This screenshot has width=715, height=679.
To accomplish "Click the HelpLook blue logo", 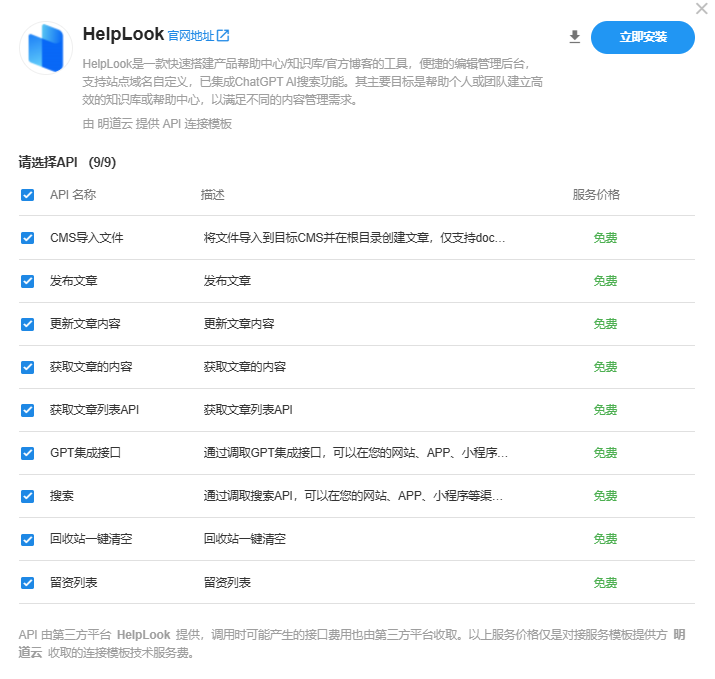I will [46, 48].
